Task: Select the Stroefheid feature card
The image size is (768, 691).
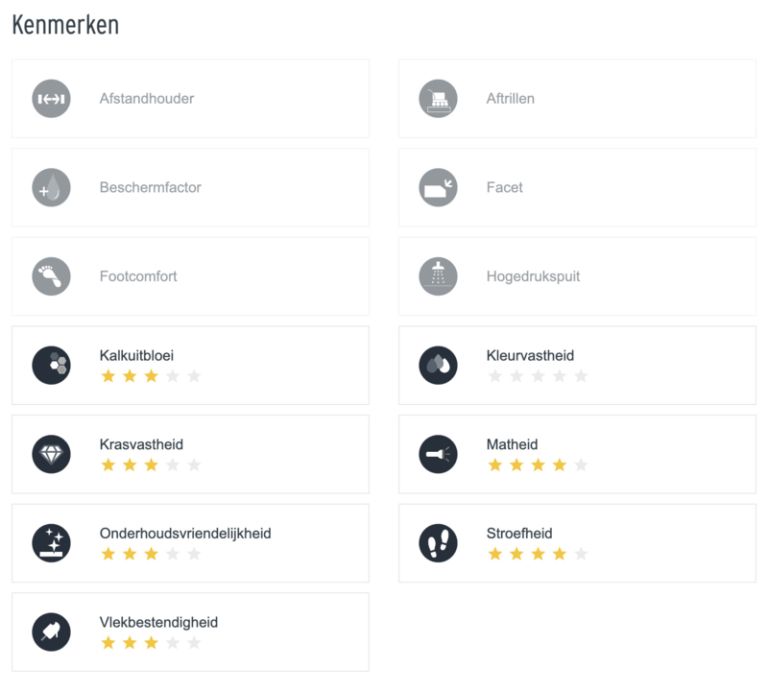Action: (x=577, y=543)
